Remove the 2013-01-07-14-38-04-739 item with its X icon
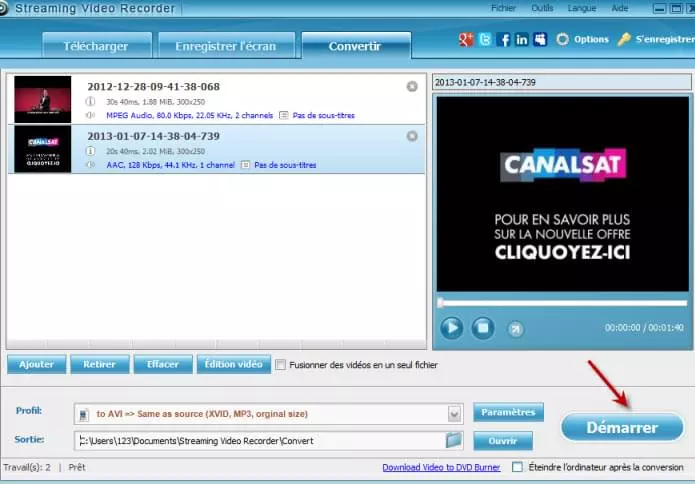 [x=412, y=136]
